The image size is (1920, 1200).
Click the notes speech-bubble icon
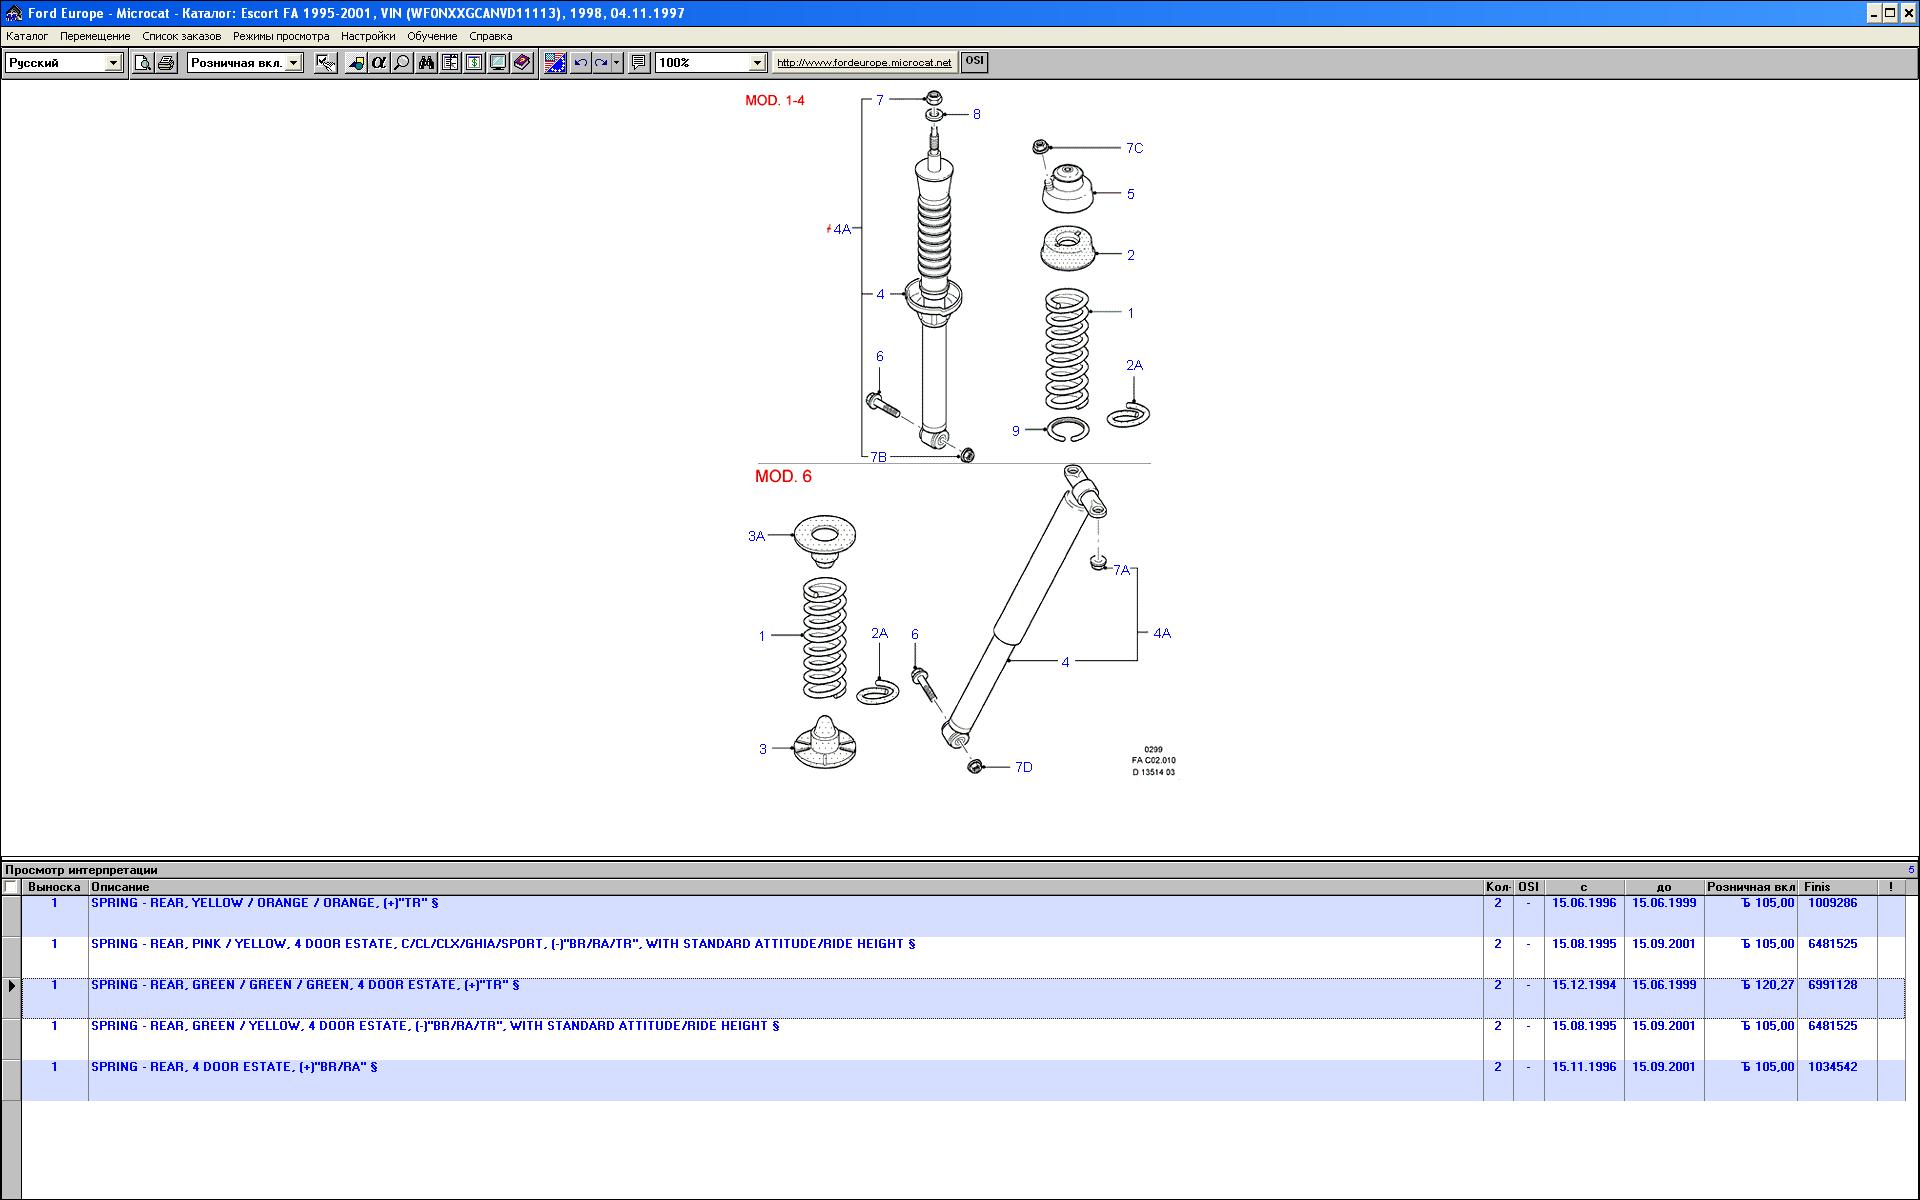click(639, 63)
